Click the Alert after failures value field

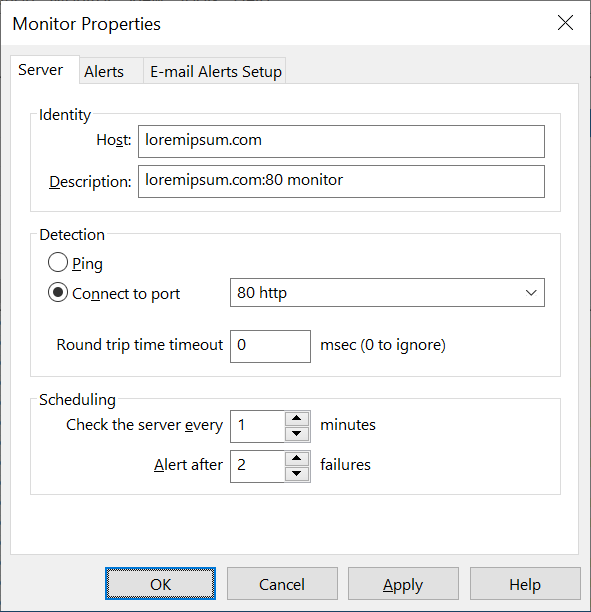click(x=258, y=466)
